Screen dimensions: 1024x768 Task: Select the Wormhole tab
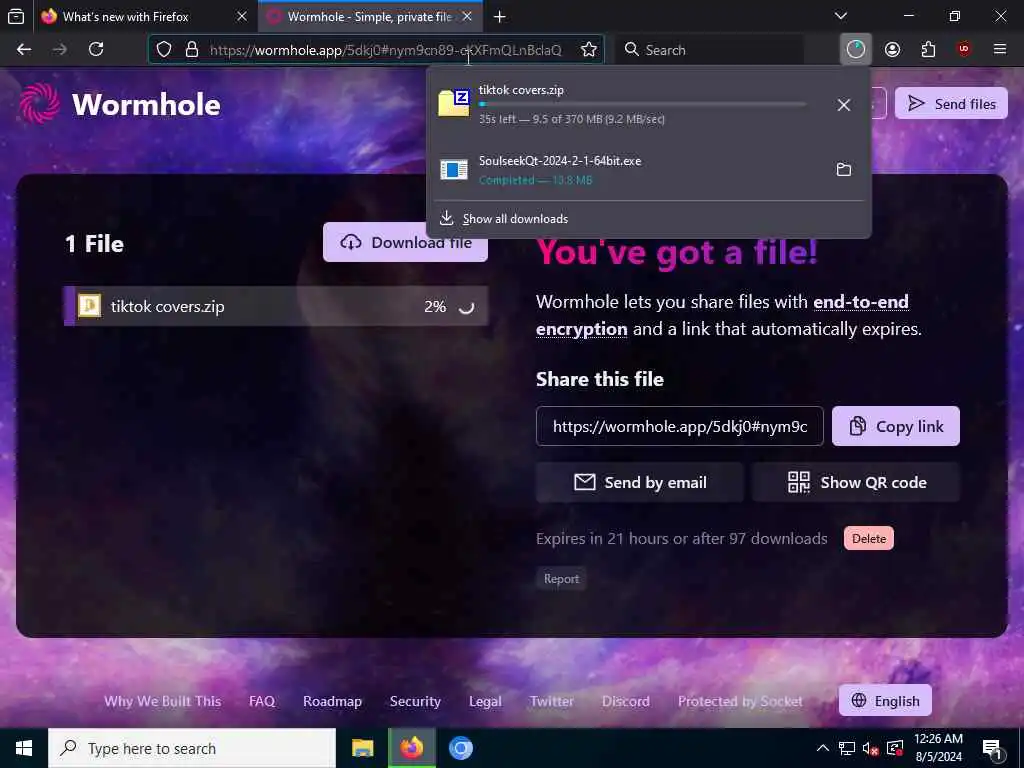[370, 16]
